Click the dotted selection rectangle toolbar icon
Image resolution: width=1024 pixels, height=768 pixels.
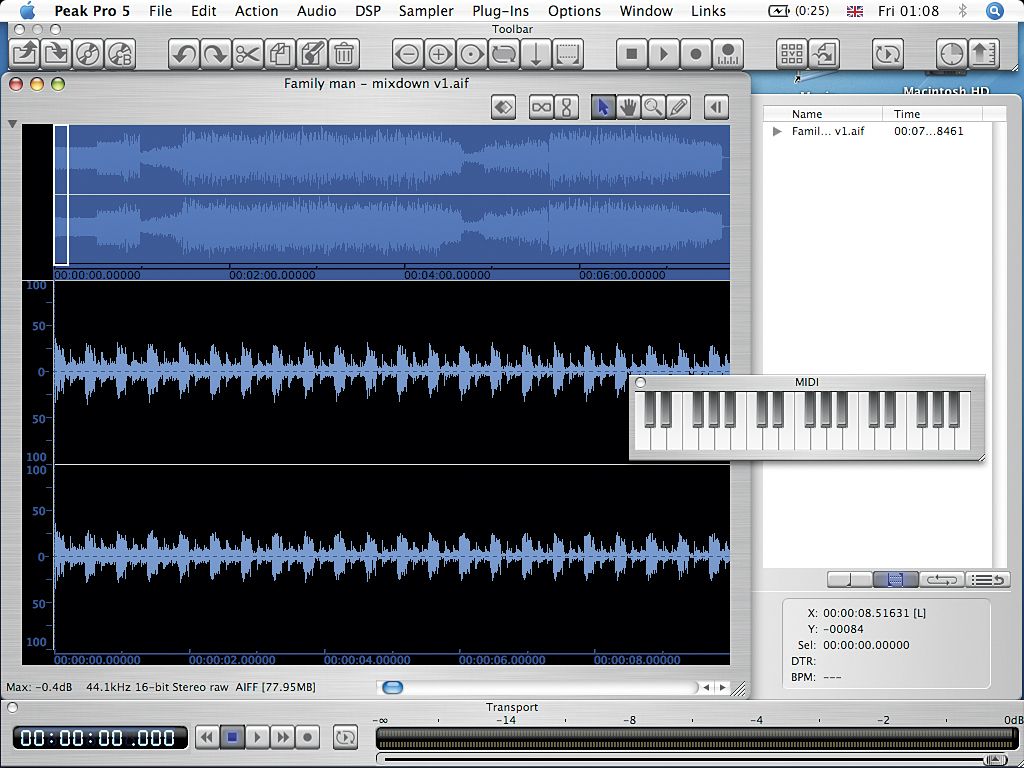point(568,54)
